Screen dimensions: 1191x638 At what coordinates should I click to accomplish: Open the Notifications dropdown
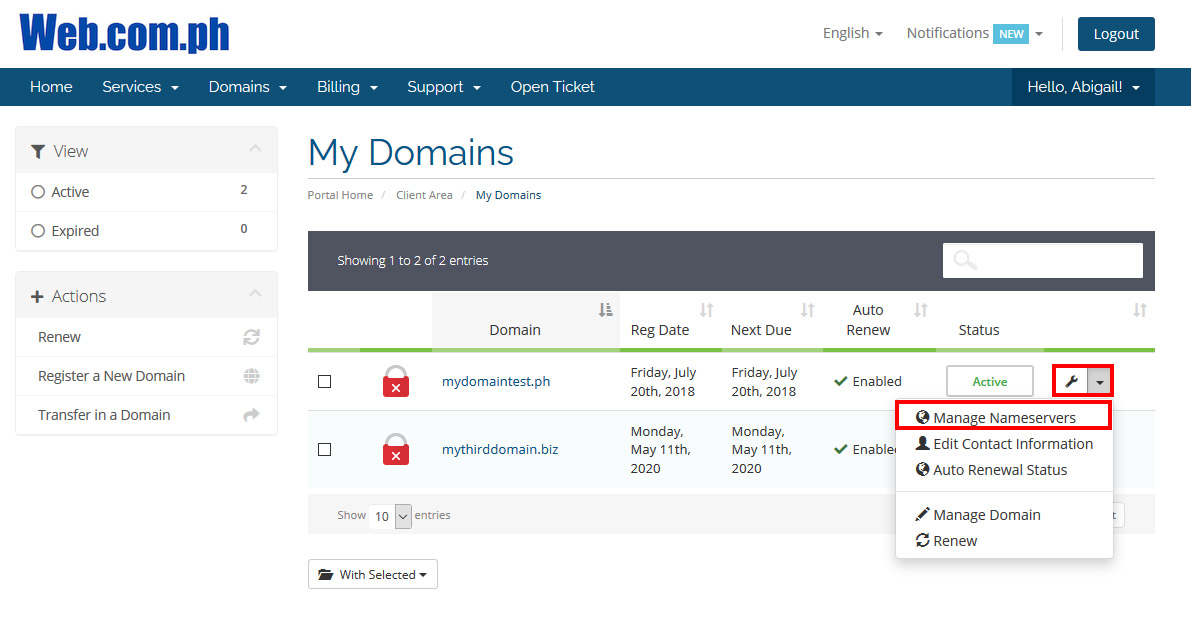(x=975, y=33)
